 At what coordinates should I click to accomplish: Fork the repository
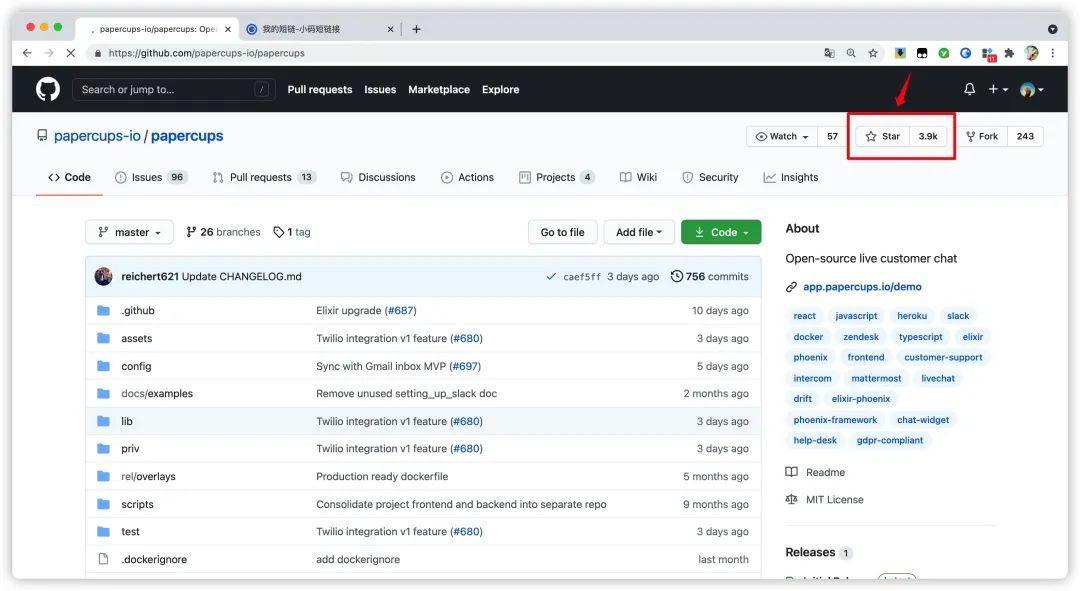coord(982,136)
